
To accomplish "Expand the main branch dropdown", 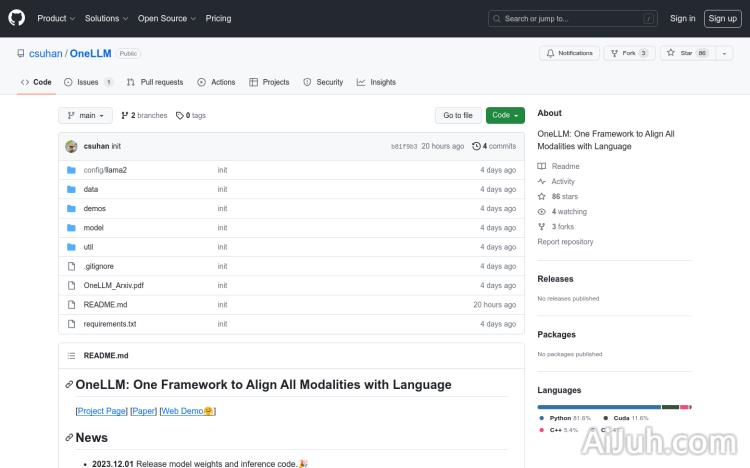I will pyautogui.click(x=85, y=115).
